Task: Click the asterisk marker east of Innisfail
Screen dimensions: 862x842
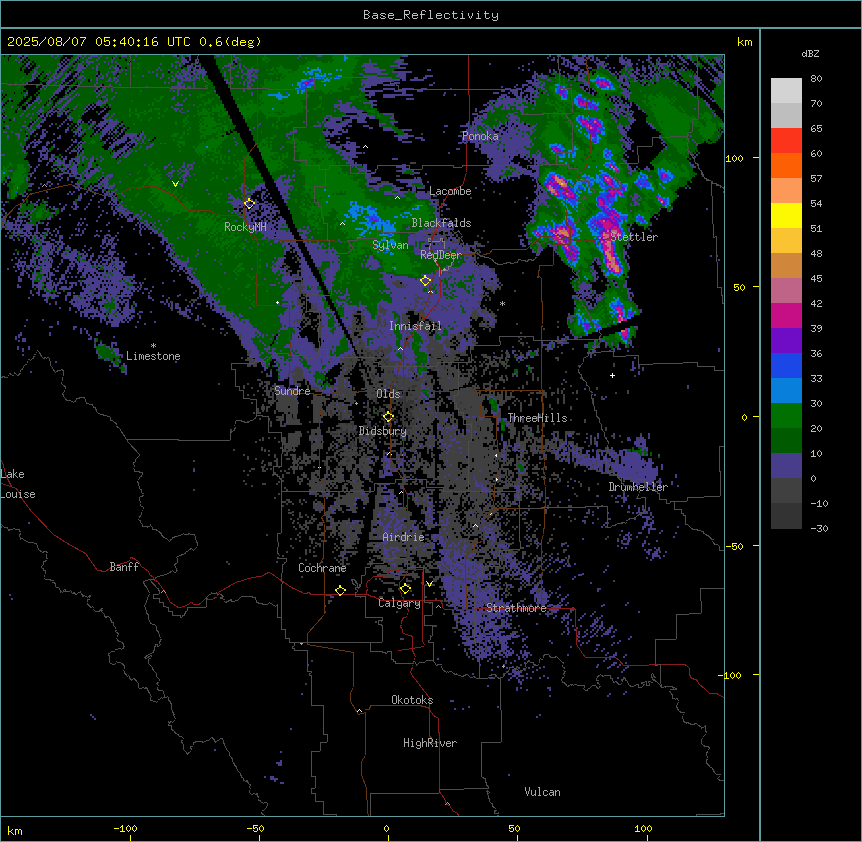Action: tap(502, 303)
